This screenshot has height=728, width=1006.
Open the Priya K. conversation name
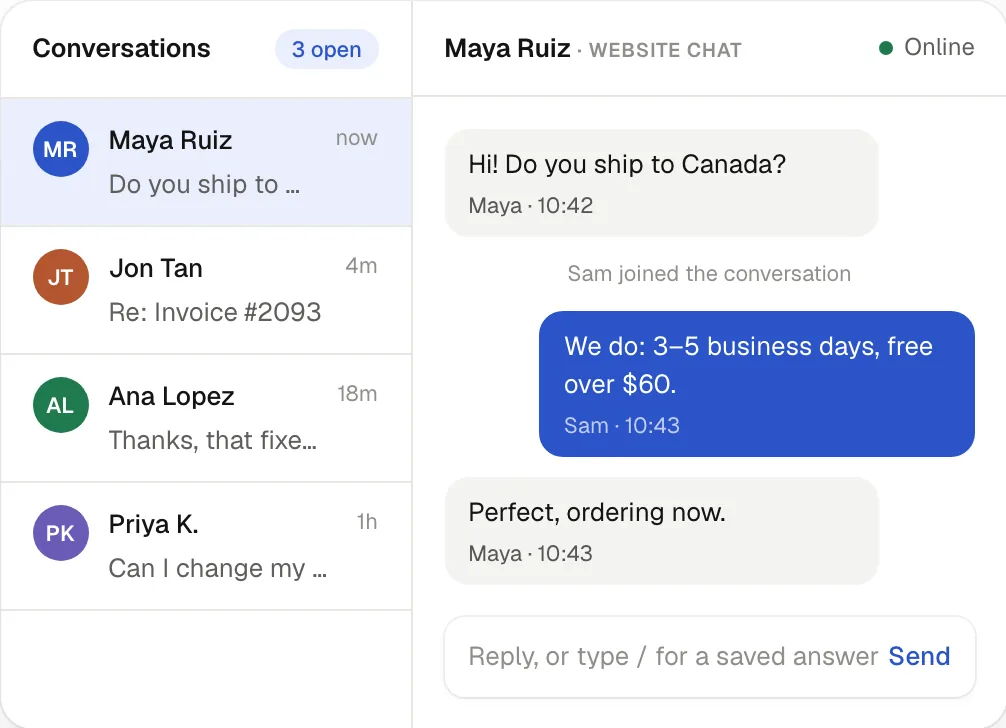(x=153, y=524)
